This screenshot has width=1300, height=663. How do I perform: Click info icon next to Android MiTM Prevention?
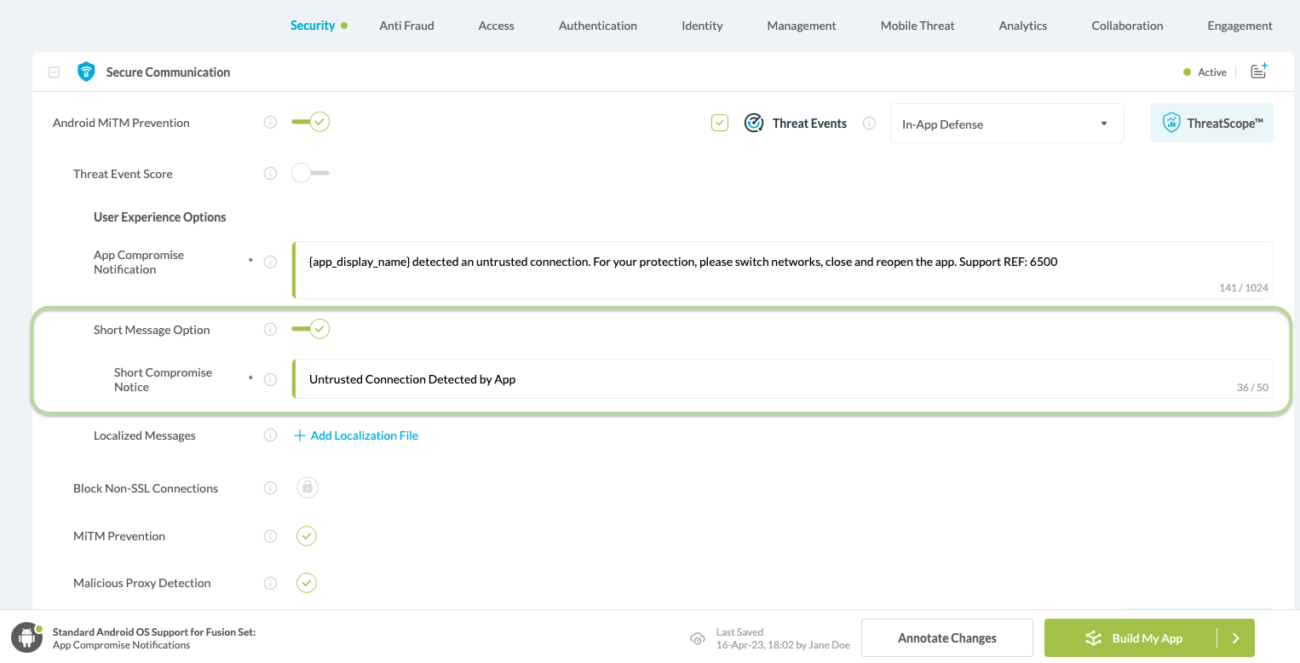(x=270, y=123)
